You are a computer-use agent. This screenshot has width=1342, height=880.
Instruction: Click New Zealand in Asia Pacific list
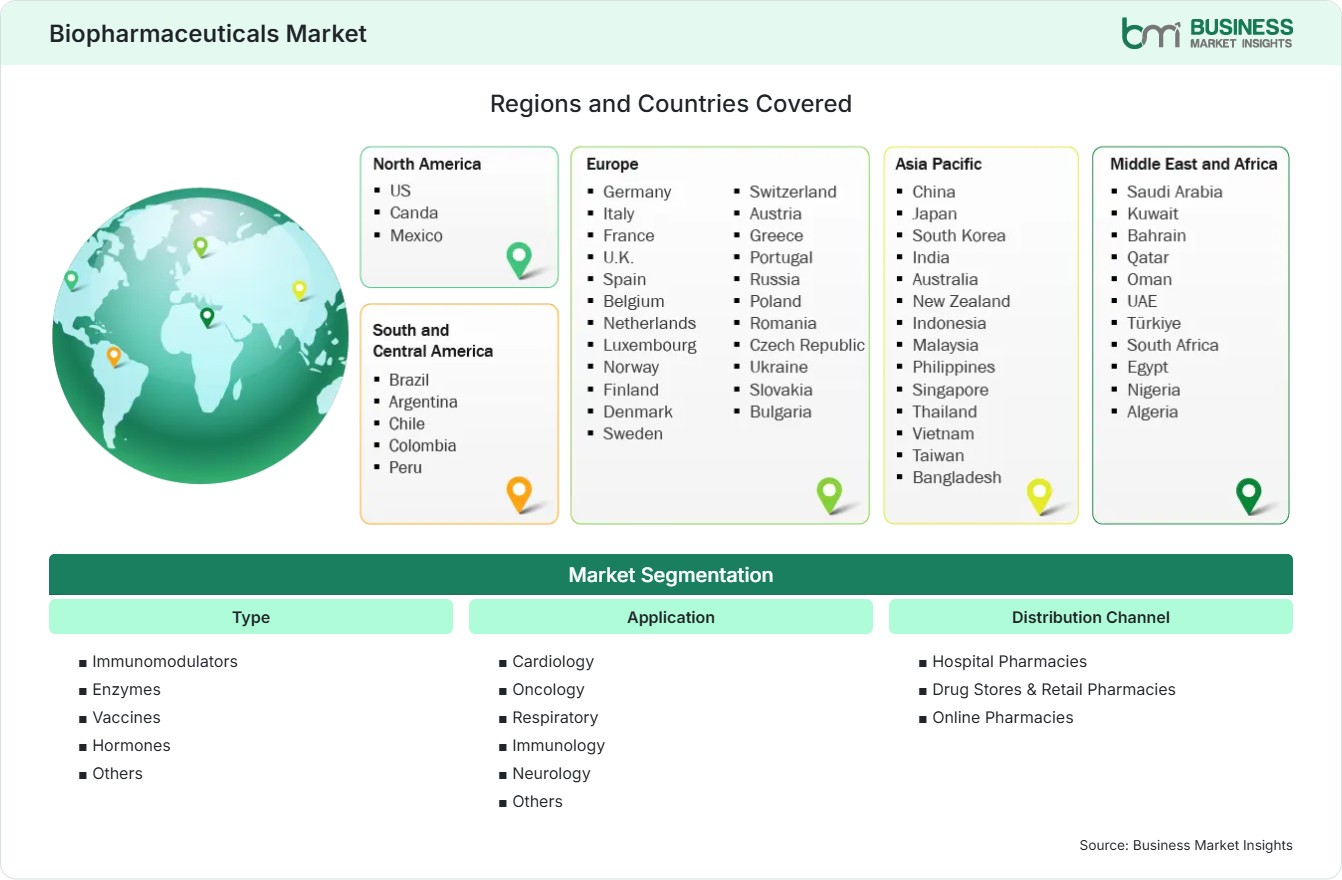[961, 302]
